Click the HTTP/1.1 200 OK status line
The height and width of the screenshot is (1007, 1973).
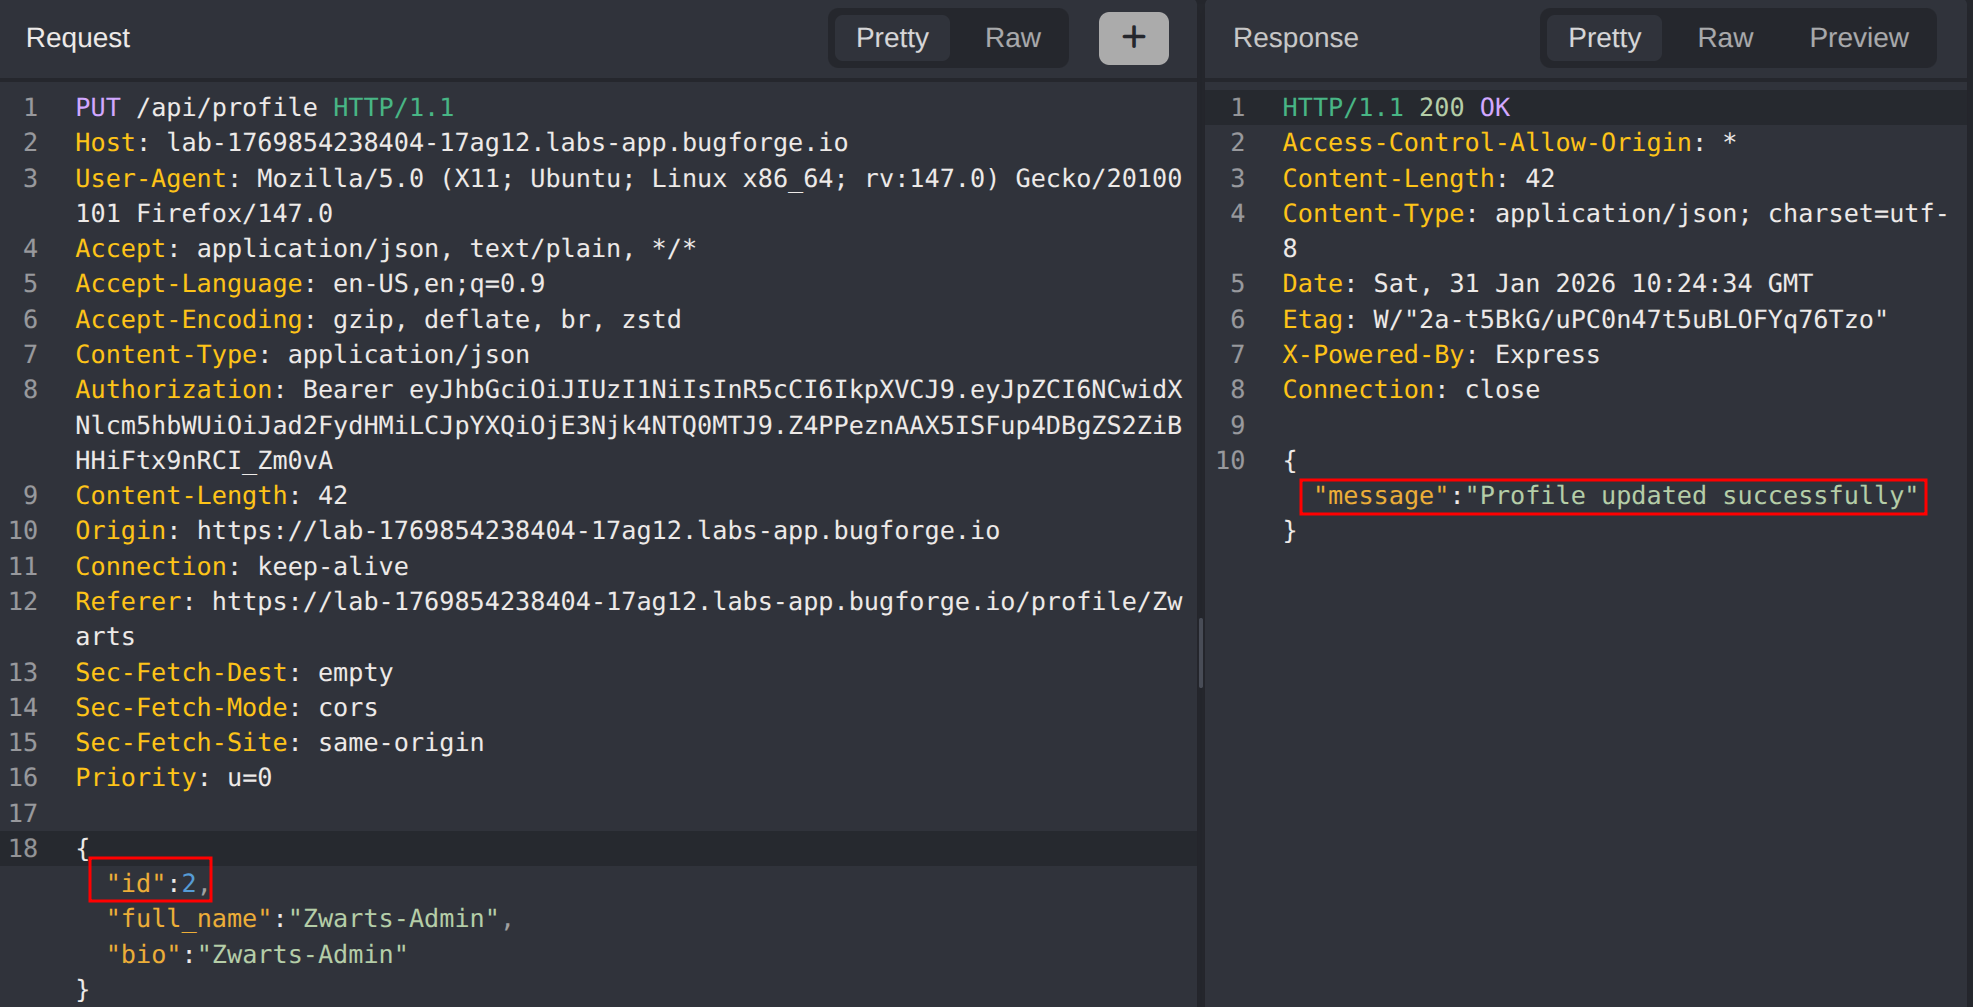tap(1395, 107)
